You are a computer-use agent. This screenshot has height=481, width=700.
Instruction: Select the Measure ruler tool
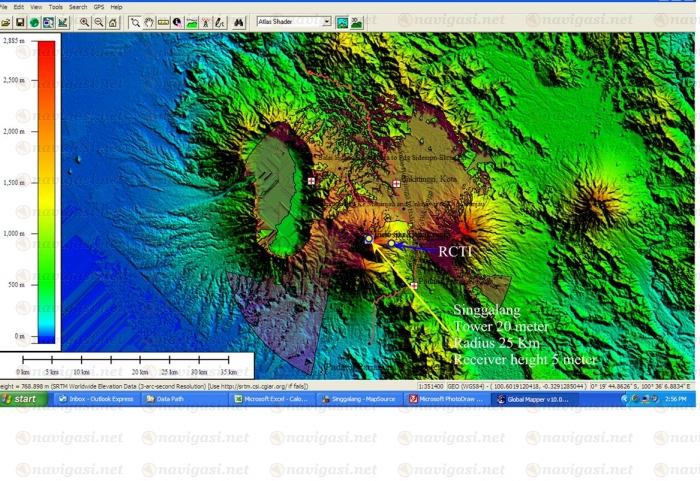point(163,21)
